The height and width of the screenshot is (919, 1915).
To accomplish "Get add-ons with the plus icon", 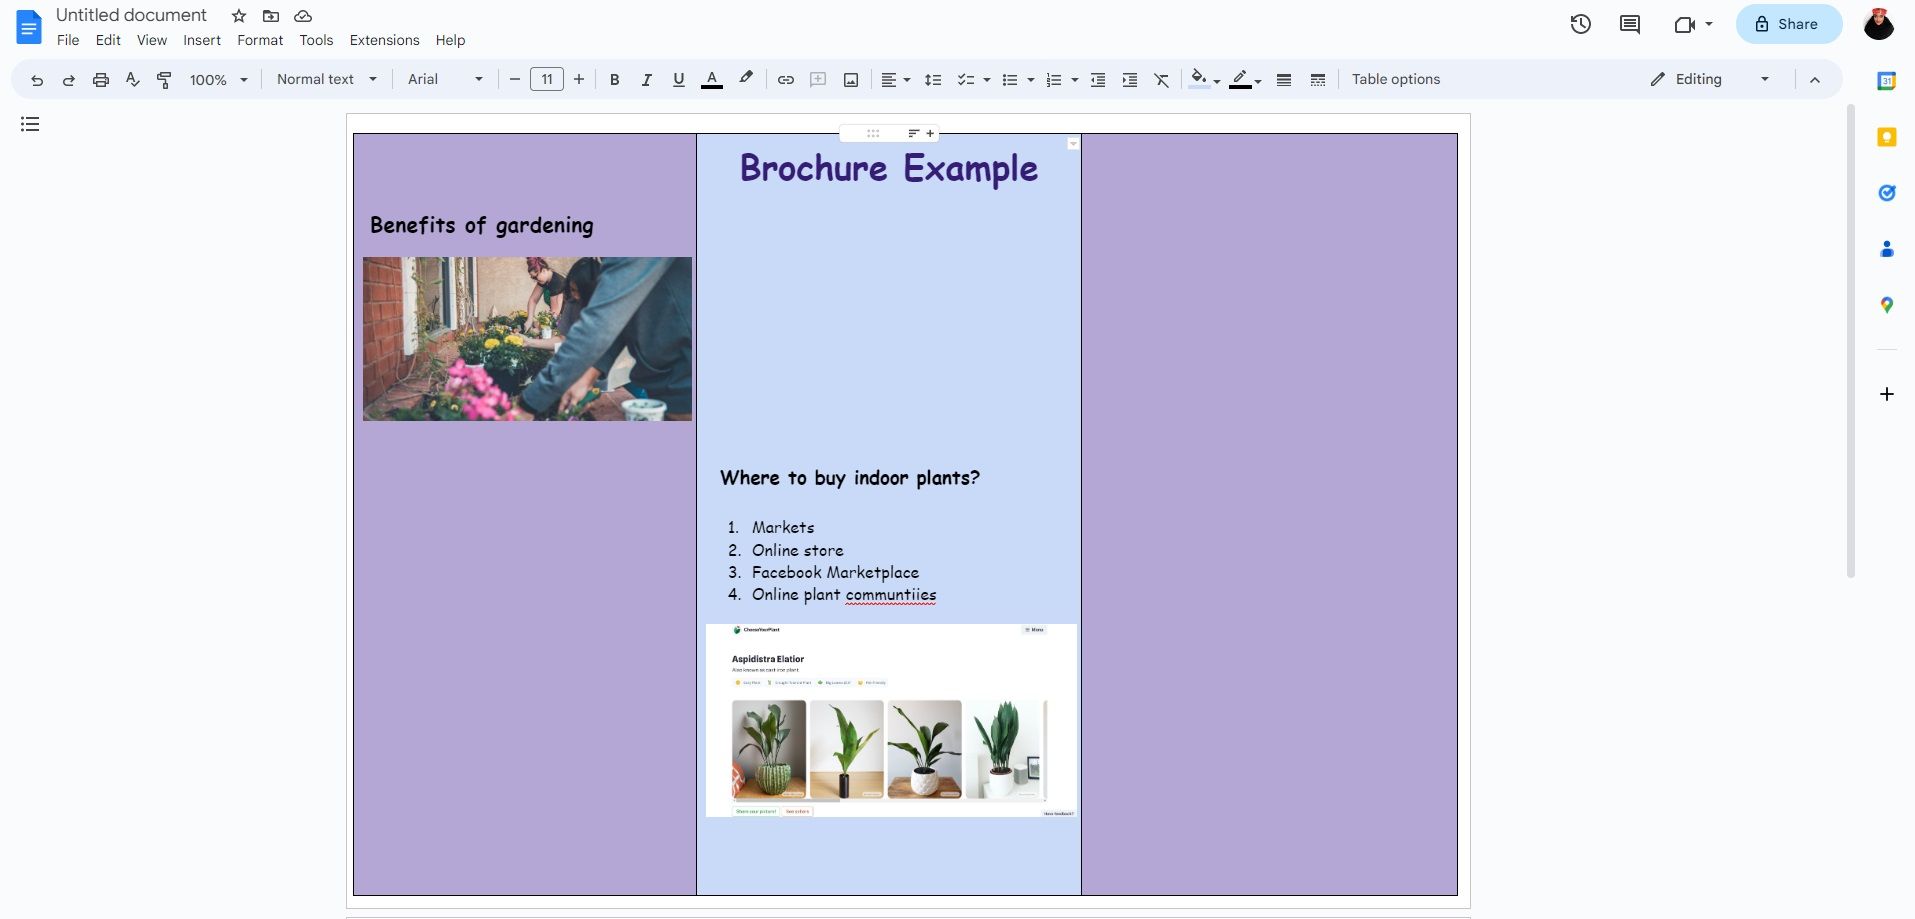I will [1887, 394].
